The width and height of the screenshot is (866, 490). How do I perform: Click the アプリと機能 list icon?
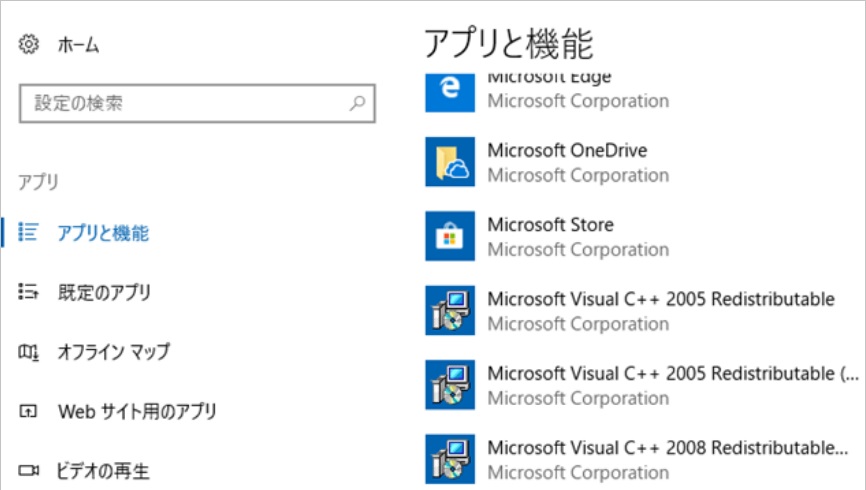tap(28, 232)
